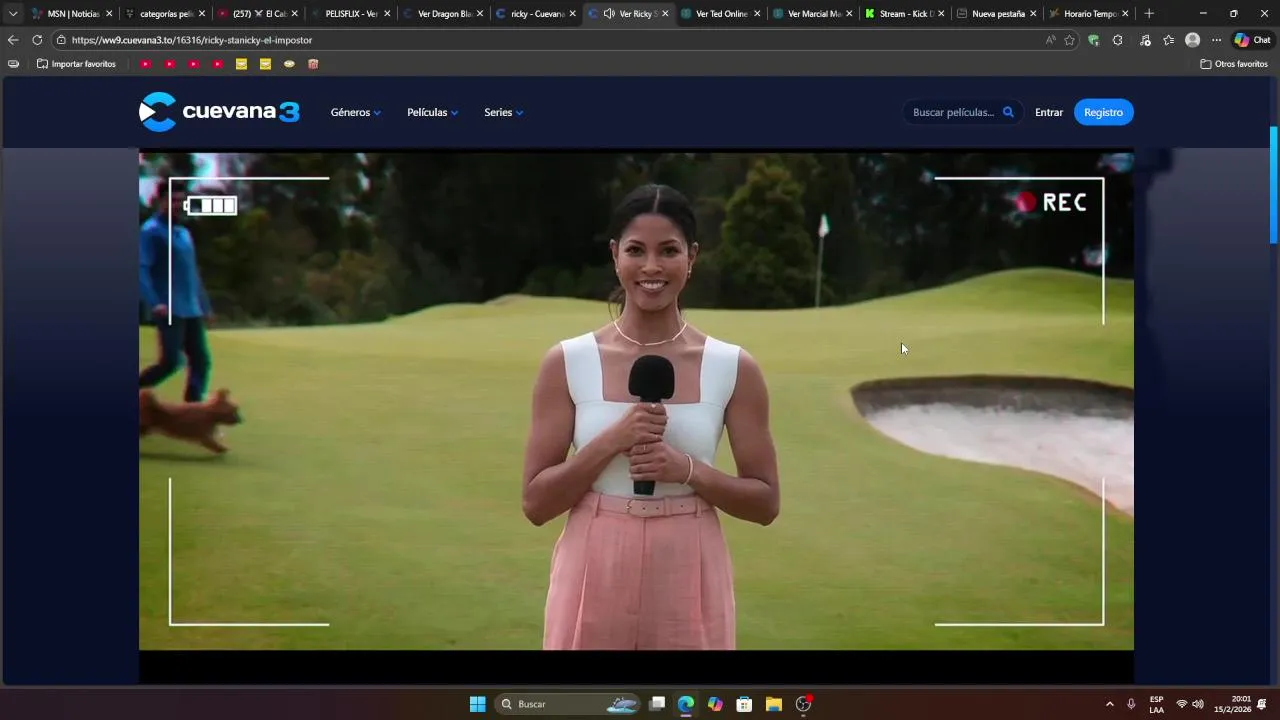Open the media control music note icon
Image resolution: width=1280 pixels, height=720 pixels.
(1145, 40)
